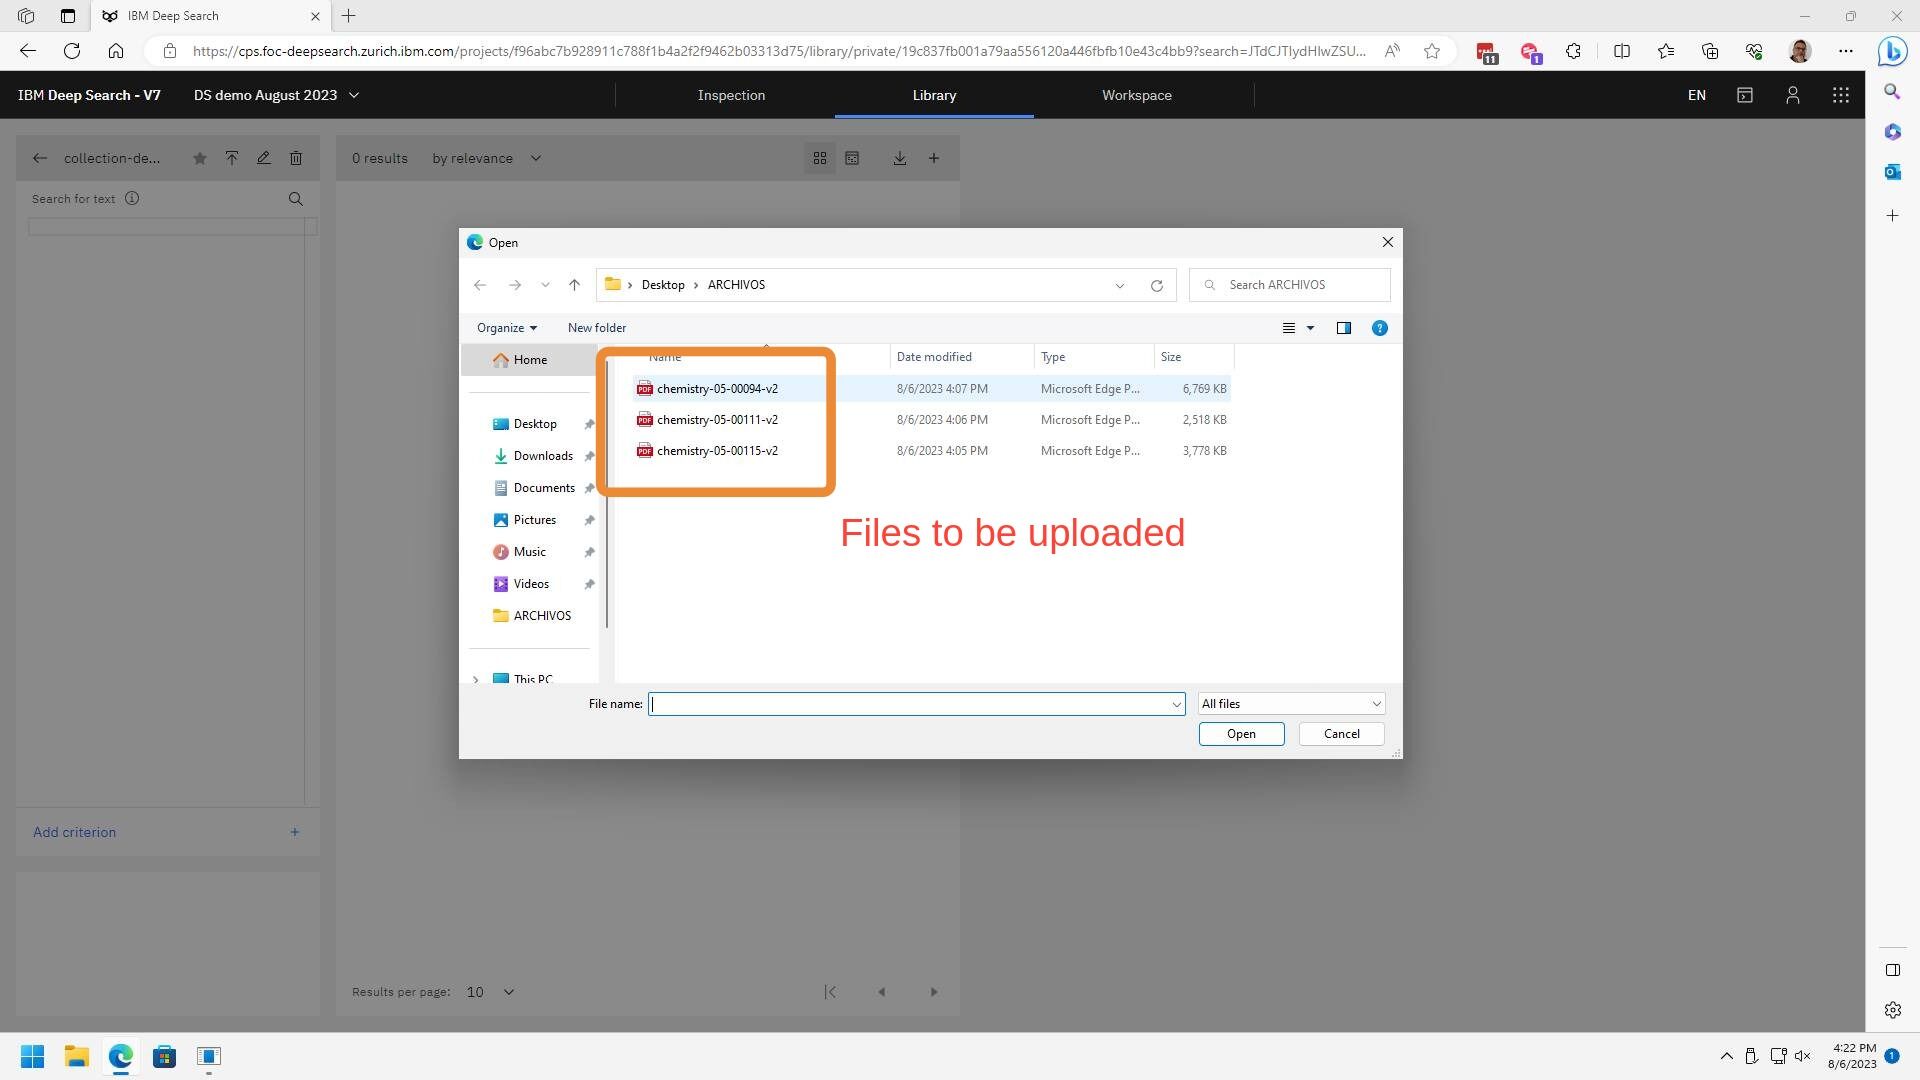Open Outlook in Edge sidebar

[1892, 172]
